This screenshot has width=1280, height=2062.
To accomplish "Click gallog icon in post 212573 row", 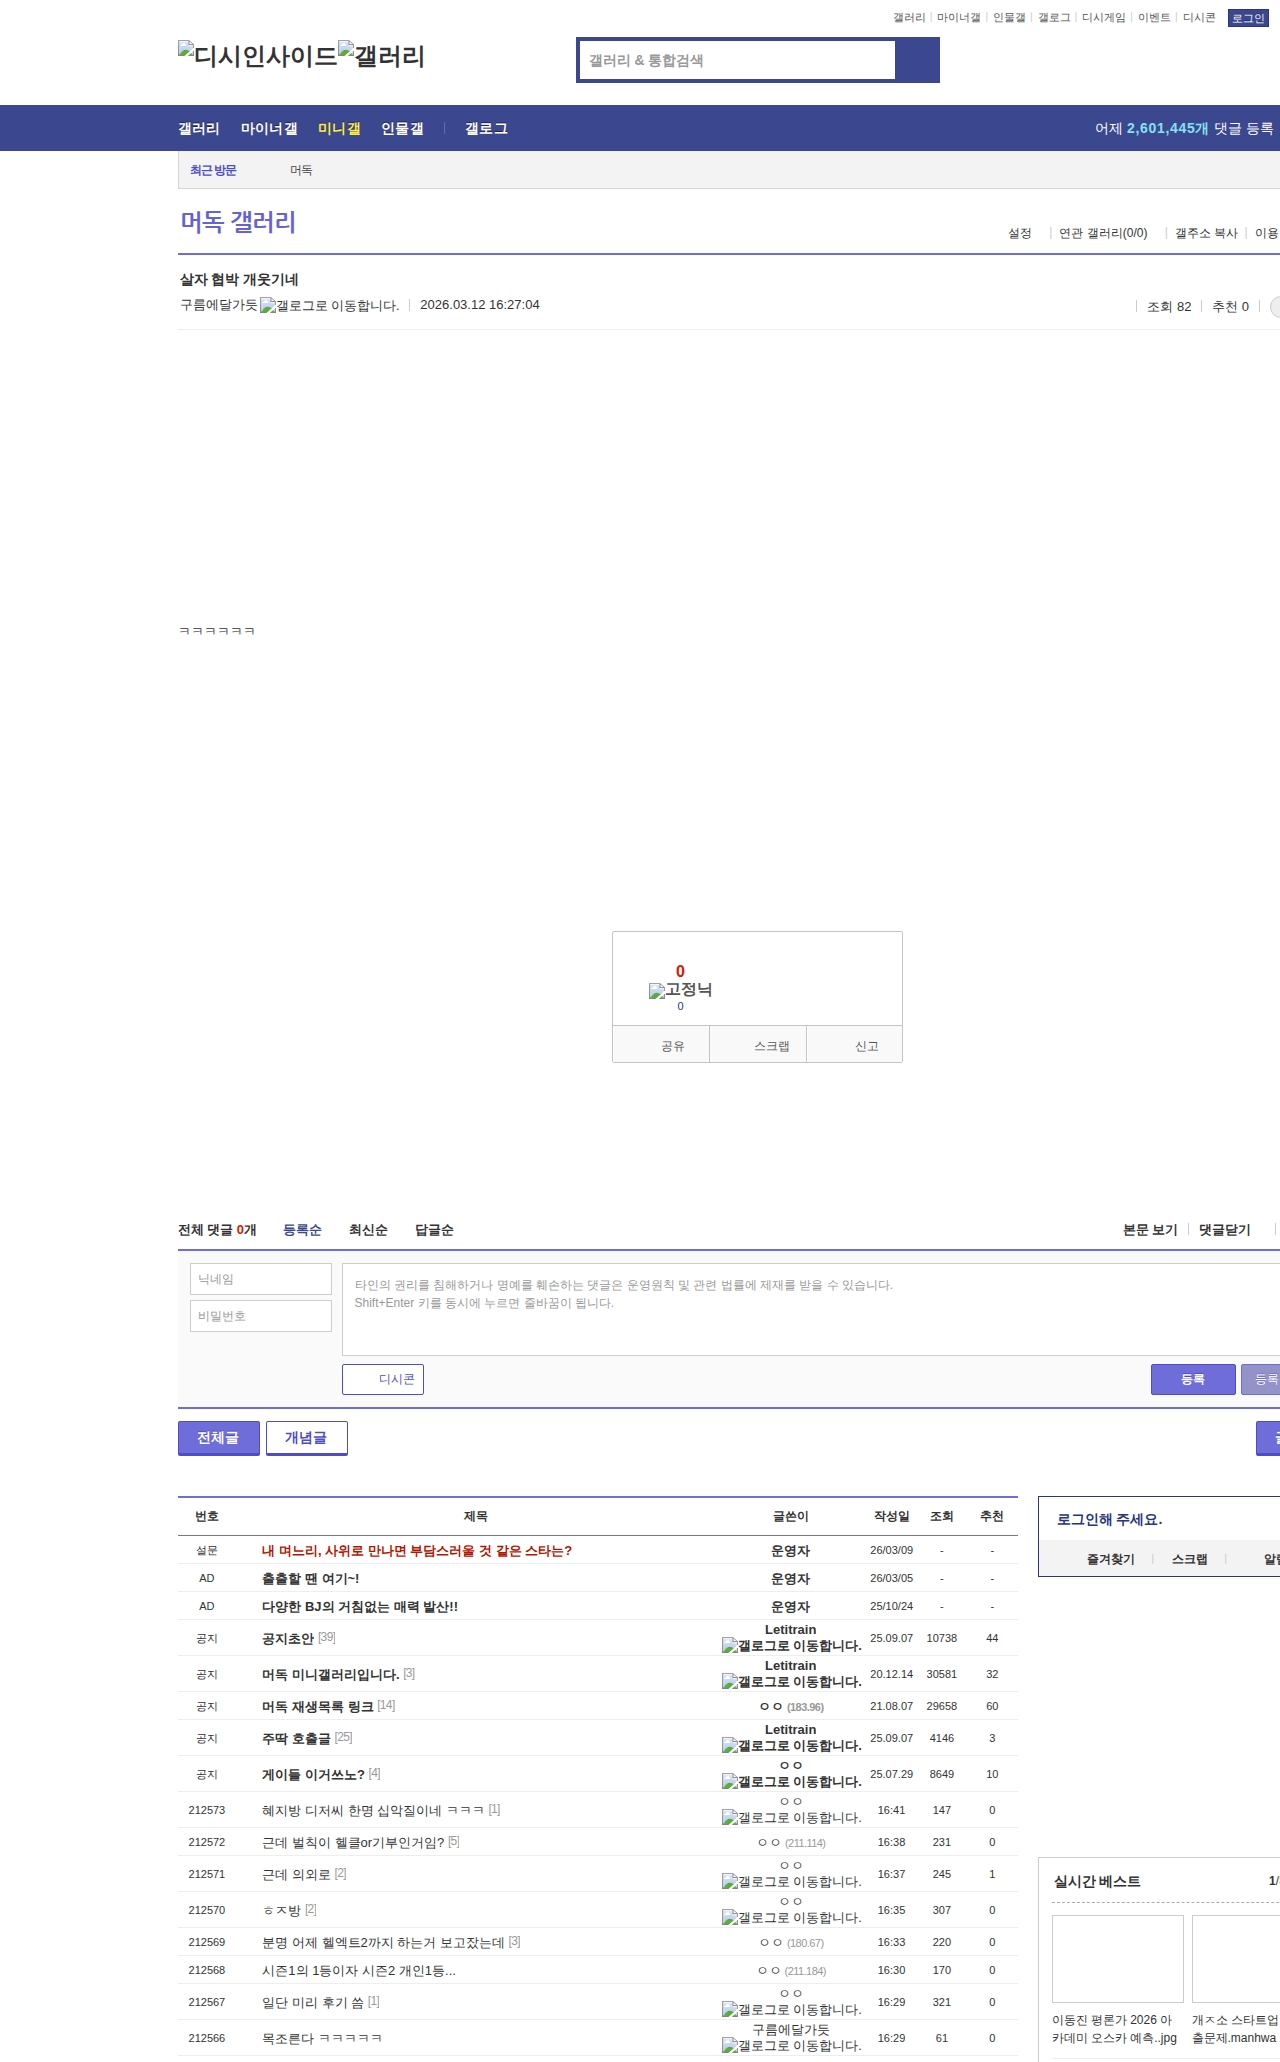I will (x=790, y=1818).
